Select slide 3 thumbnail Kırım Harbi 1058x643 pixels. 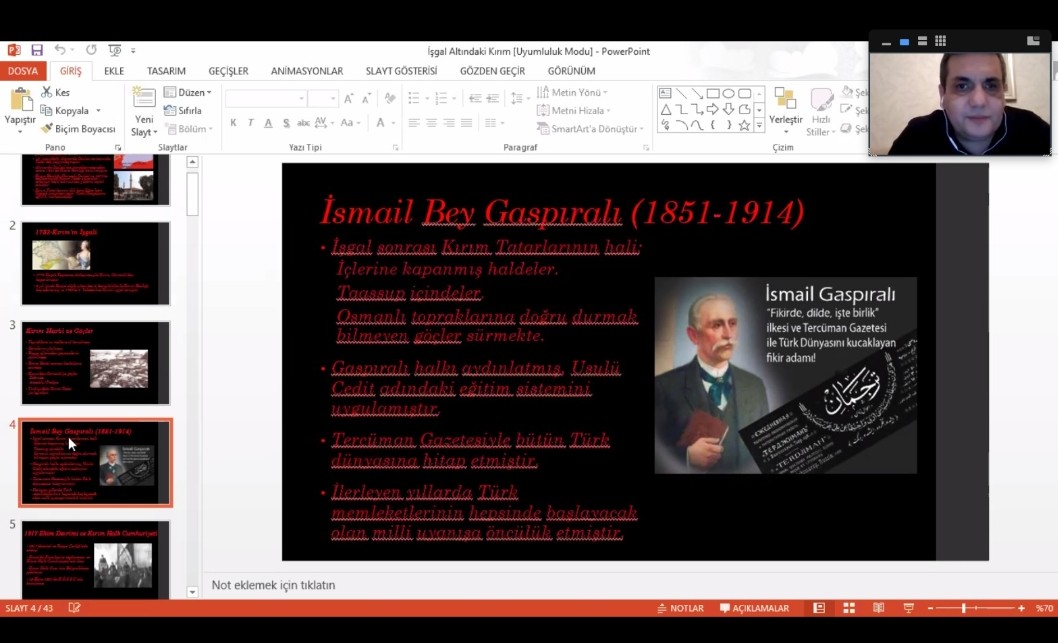[x=95, y=363]
